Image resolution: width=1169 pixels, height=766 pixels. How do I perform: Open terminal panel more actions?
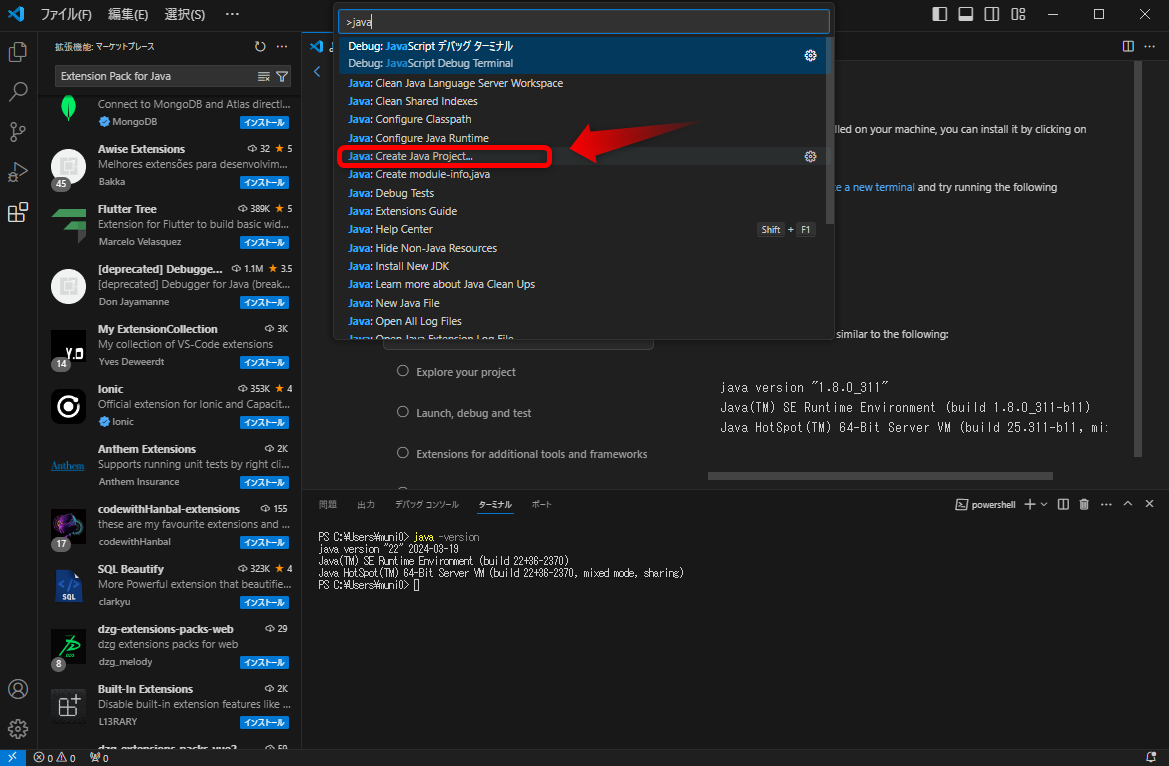(x=1106, y=505)
